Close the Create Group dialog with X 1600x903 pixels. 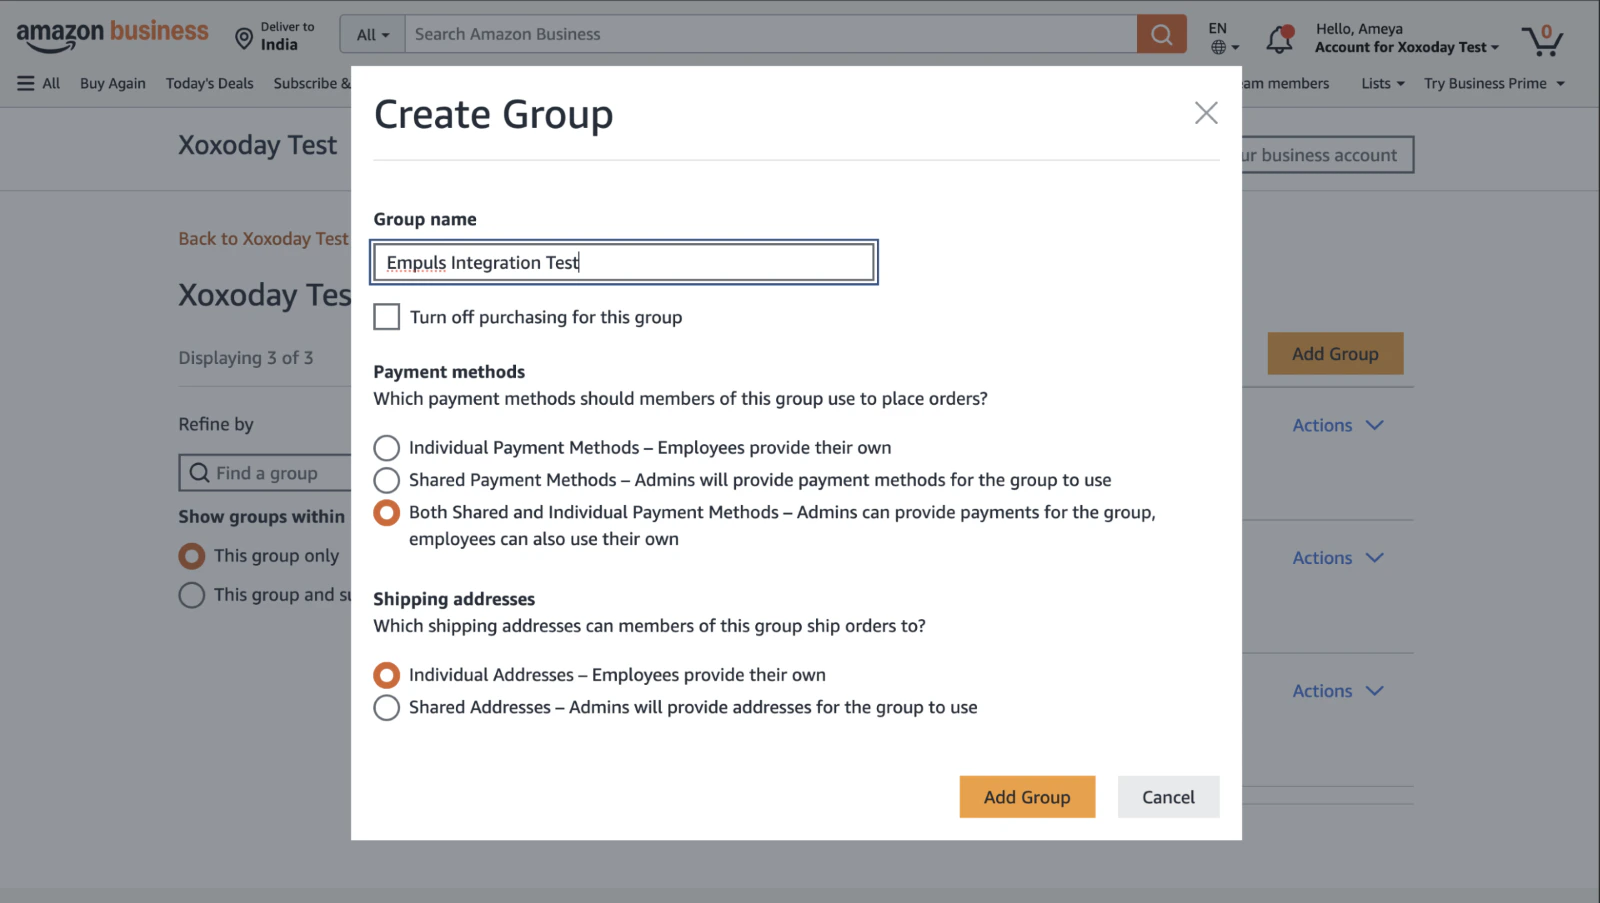[x=1206, y=113]
